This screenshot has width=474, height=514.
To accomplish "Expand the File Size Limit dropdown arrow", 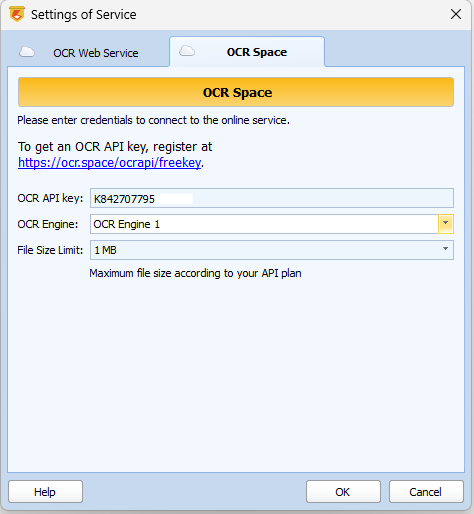I will (x=445, y=250).
